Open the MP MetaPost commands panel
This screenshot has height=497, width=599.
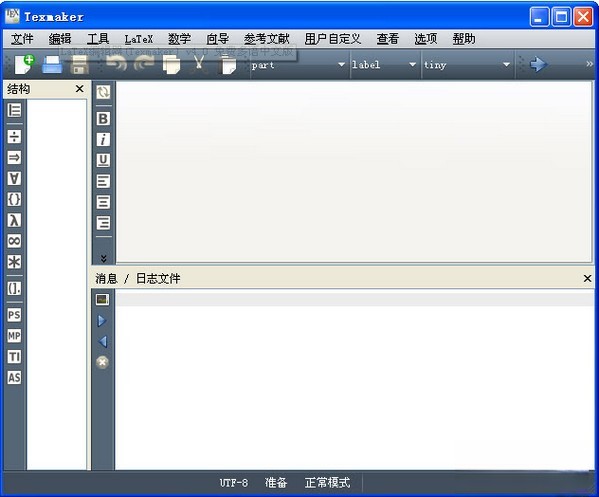coord(14,336)
